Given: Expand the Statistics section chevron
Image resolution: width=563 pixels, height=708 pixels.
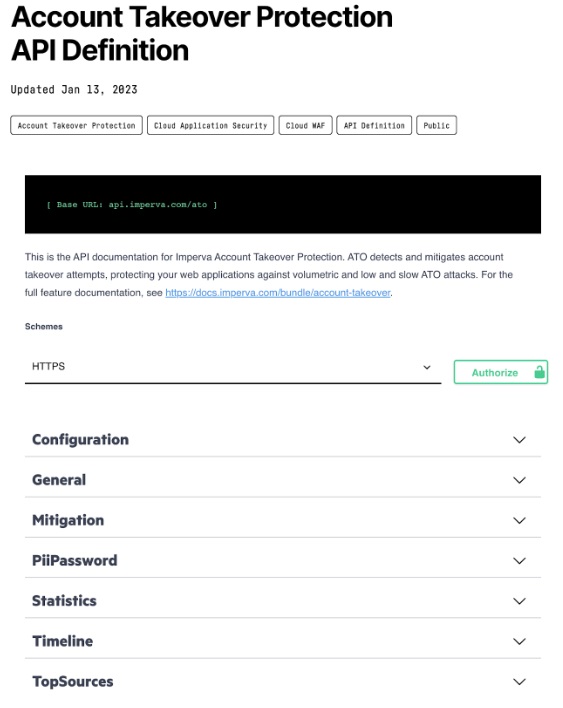Looking at the screenshot, I should point(519,601).
